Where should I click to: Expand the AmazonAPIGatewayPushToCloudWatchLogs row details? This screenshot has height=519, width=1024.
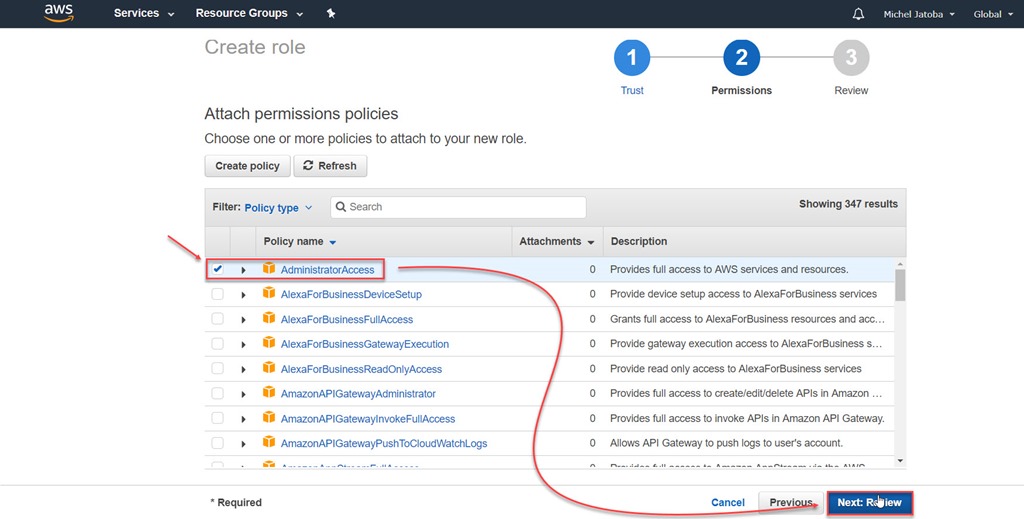click(x=243, y=443)
